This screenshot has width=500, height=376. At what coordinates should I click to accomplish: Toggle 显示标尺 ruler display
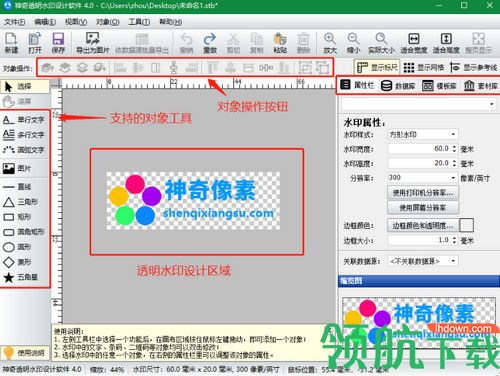(x=377, y=67)
